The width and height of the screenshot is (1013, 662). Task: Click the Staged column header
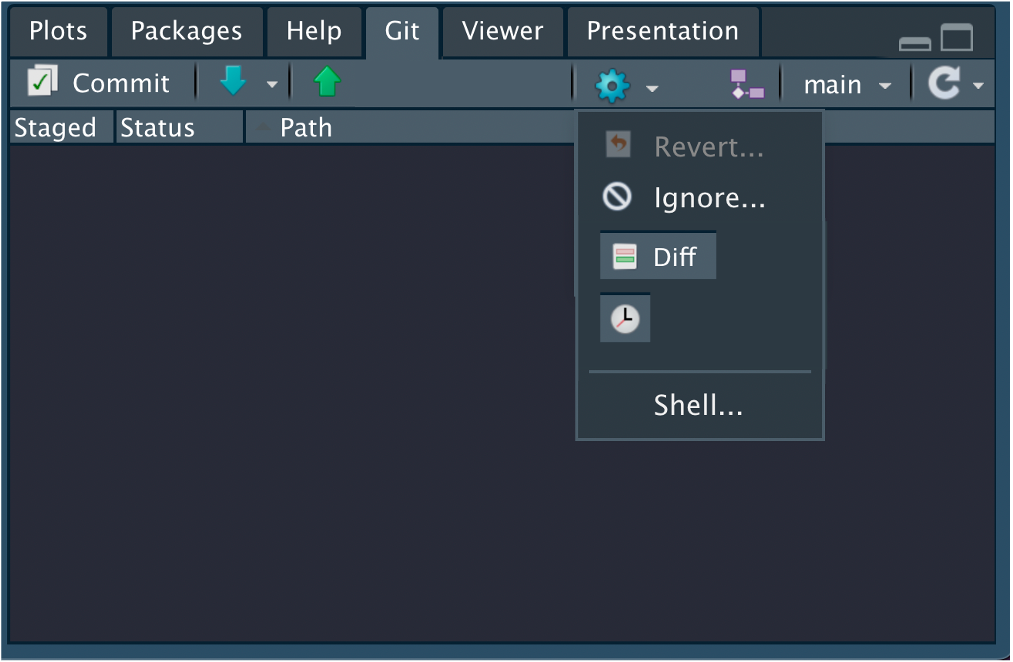pyautogui.click(x=54, y=127)
